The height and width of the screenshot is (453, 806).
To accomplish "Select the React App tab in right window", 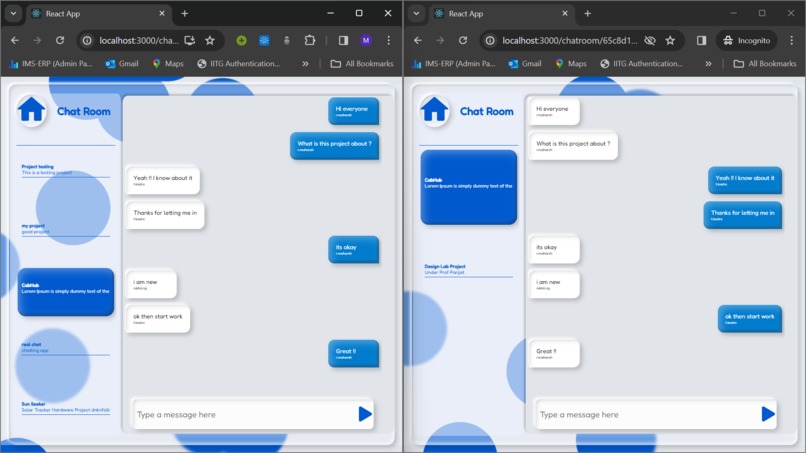I will point(501,14).
